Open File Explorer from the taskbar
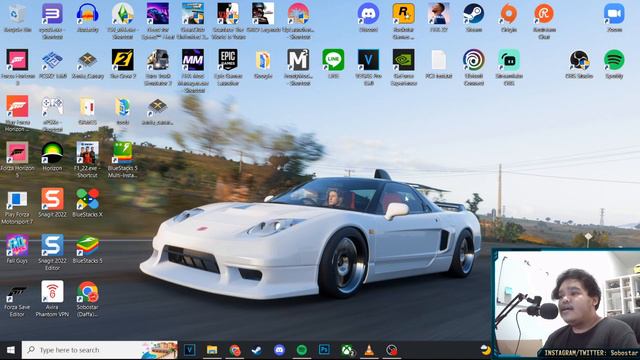640x360 pixels. click(212, 350)
